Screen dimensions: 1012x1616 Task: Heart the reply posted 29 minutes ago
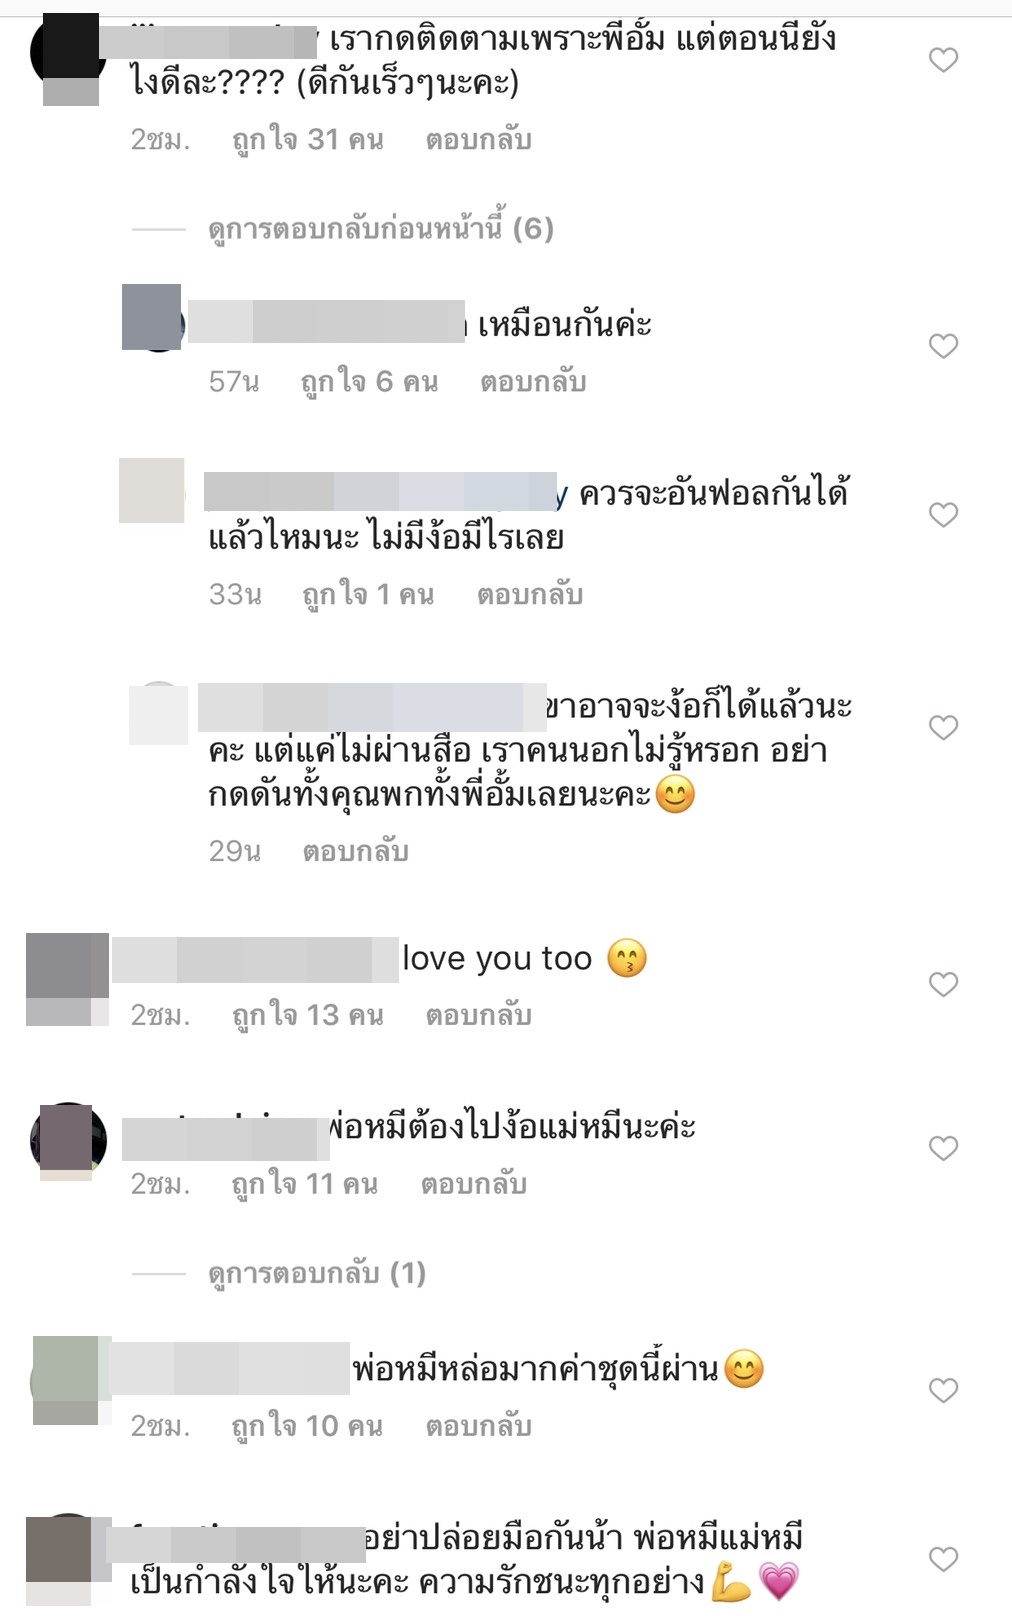click(943, 727)
